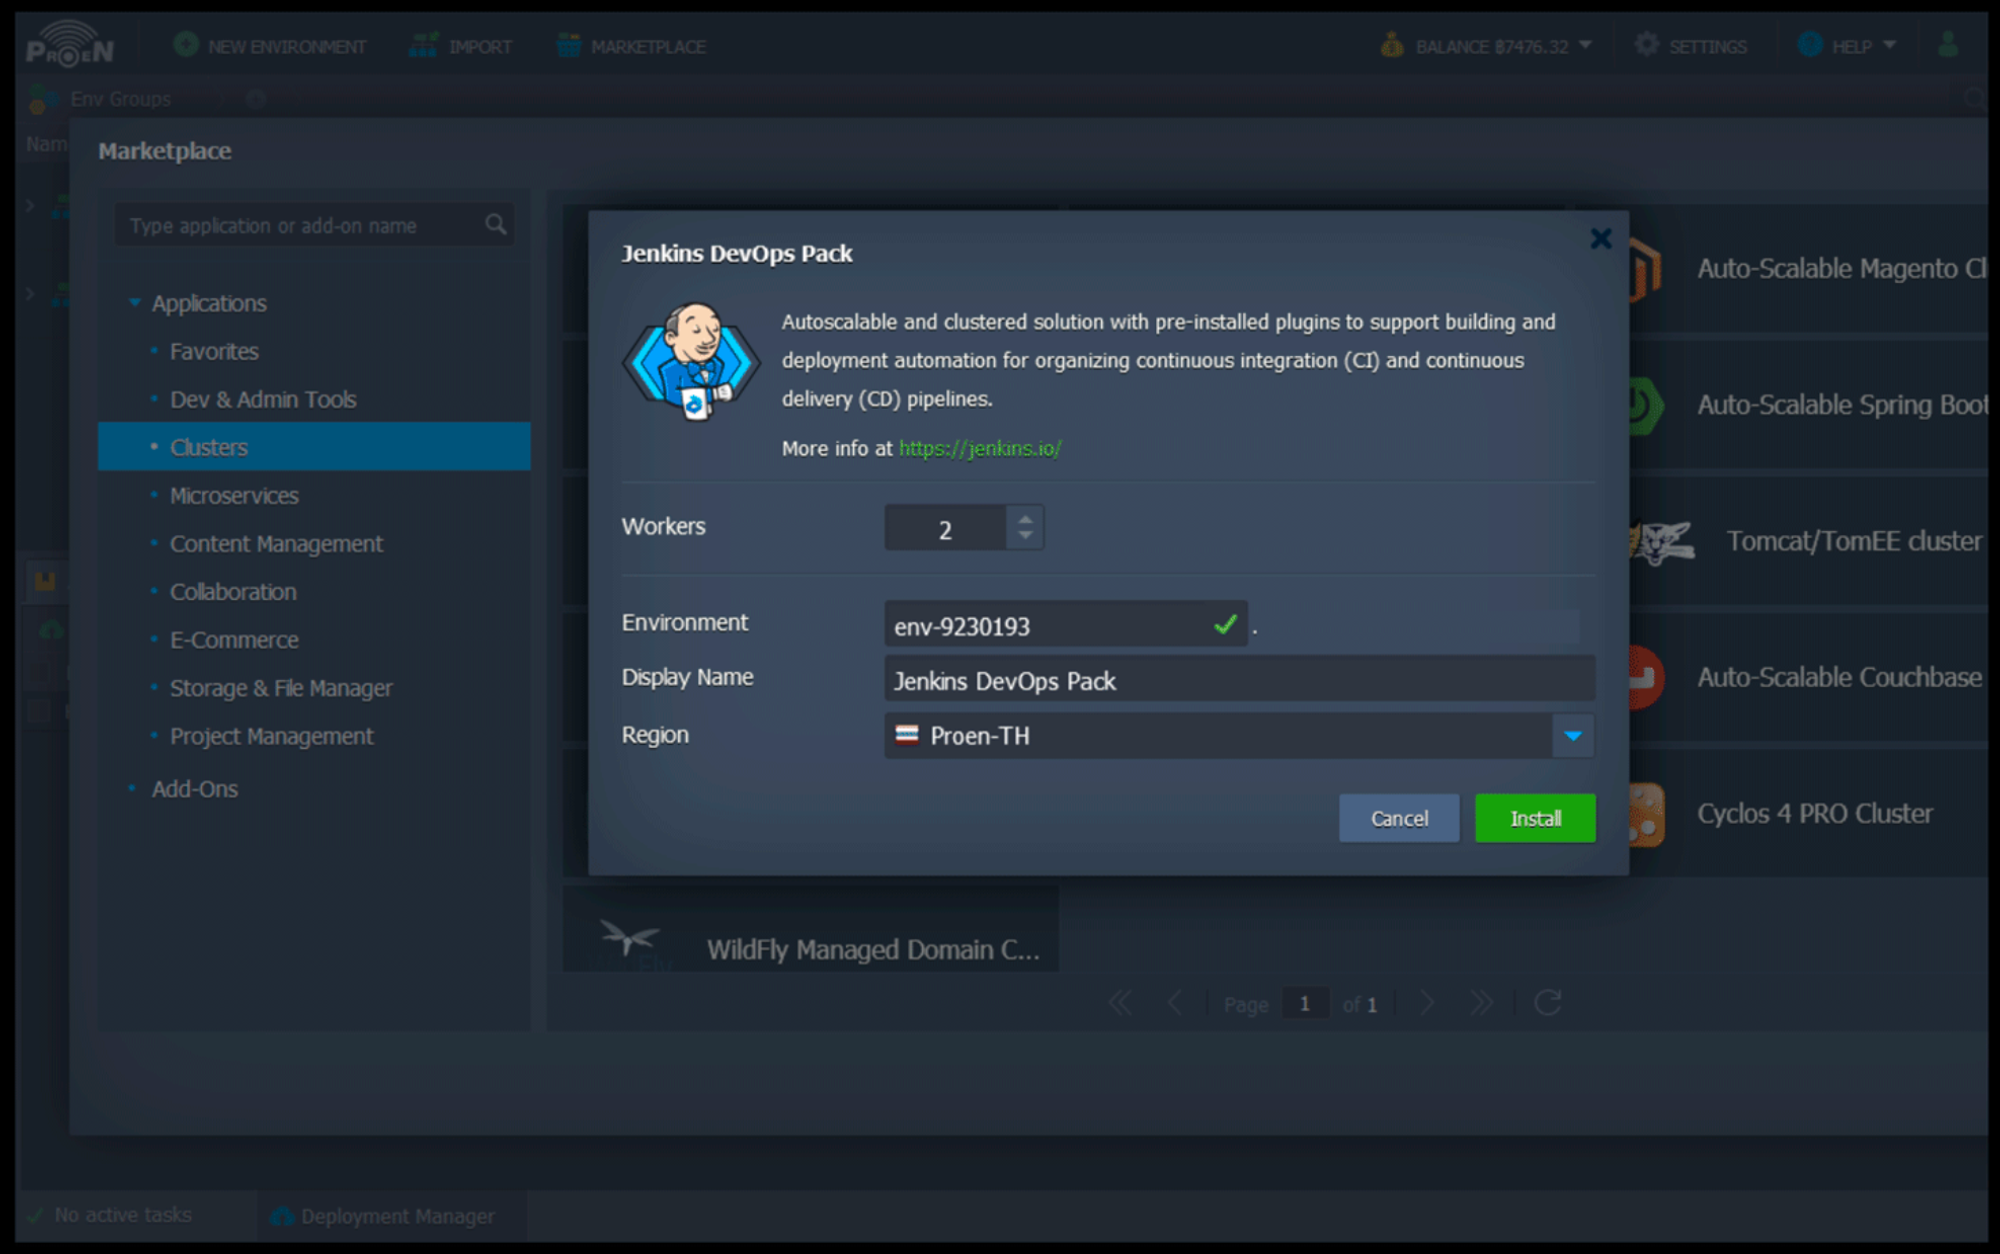Edit the Environment name field
This screenshot has height=1254, width=2000.
(x=1066, y=625)
